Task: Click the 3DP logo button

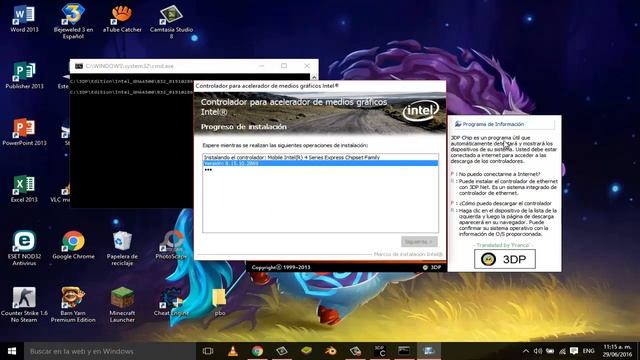Action: (x=505, y=259)
